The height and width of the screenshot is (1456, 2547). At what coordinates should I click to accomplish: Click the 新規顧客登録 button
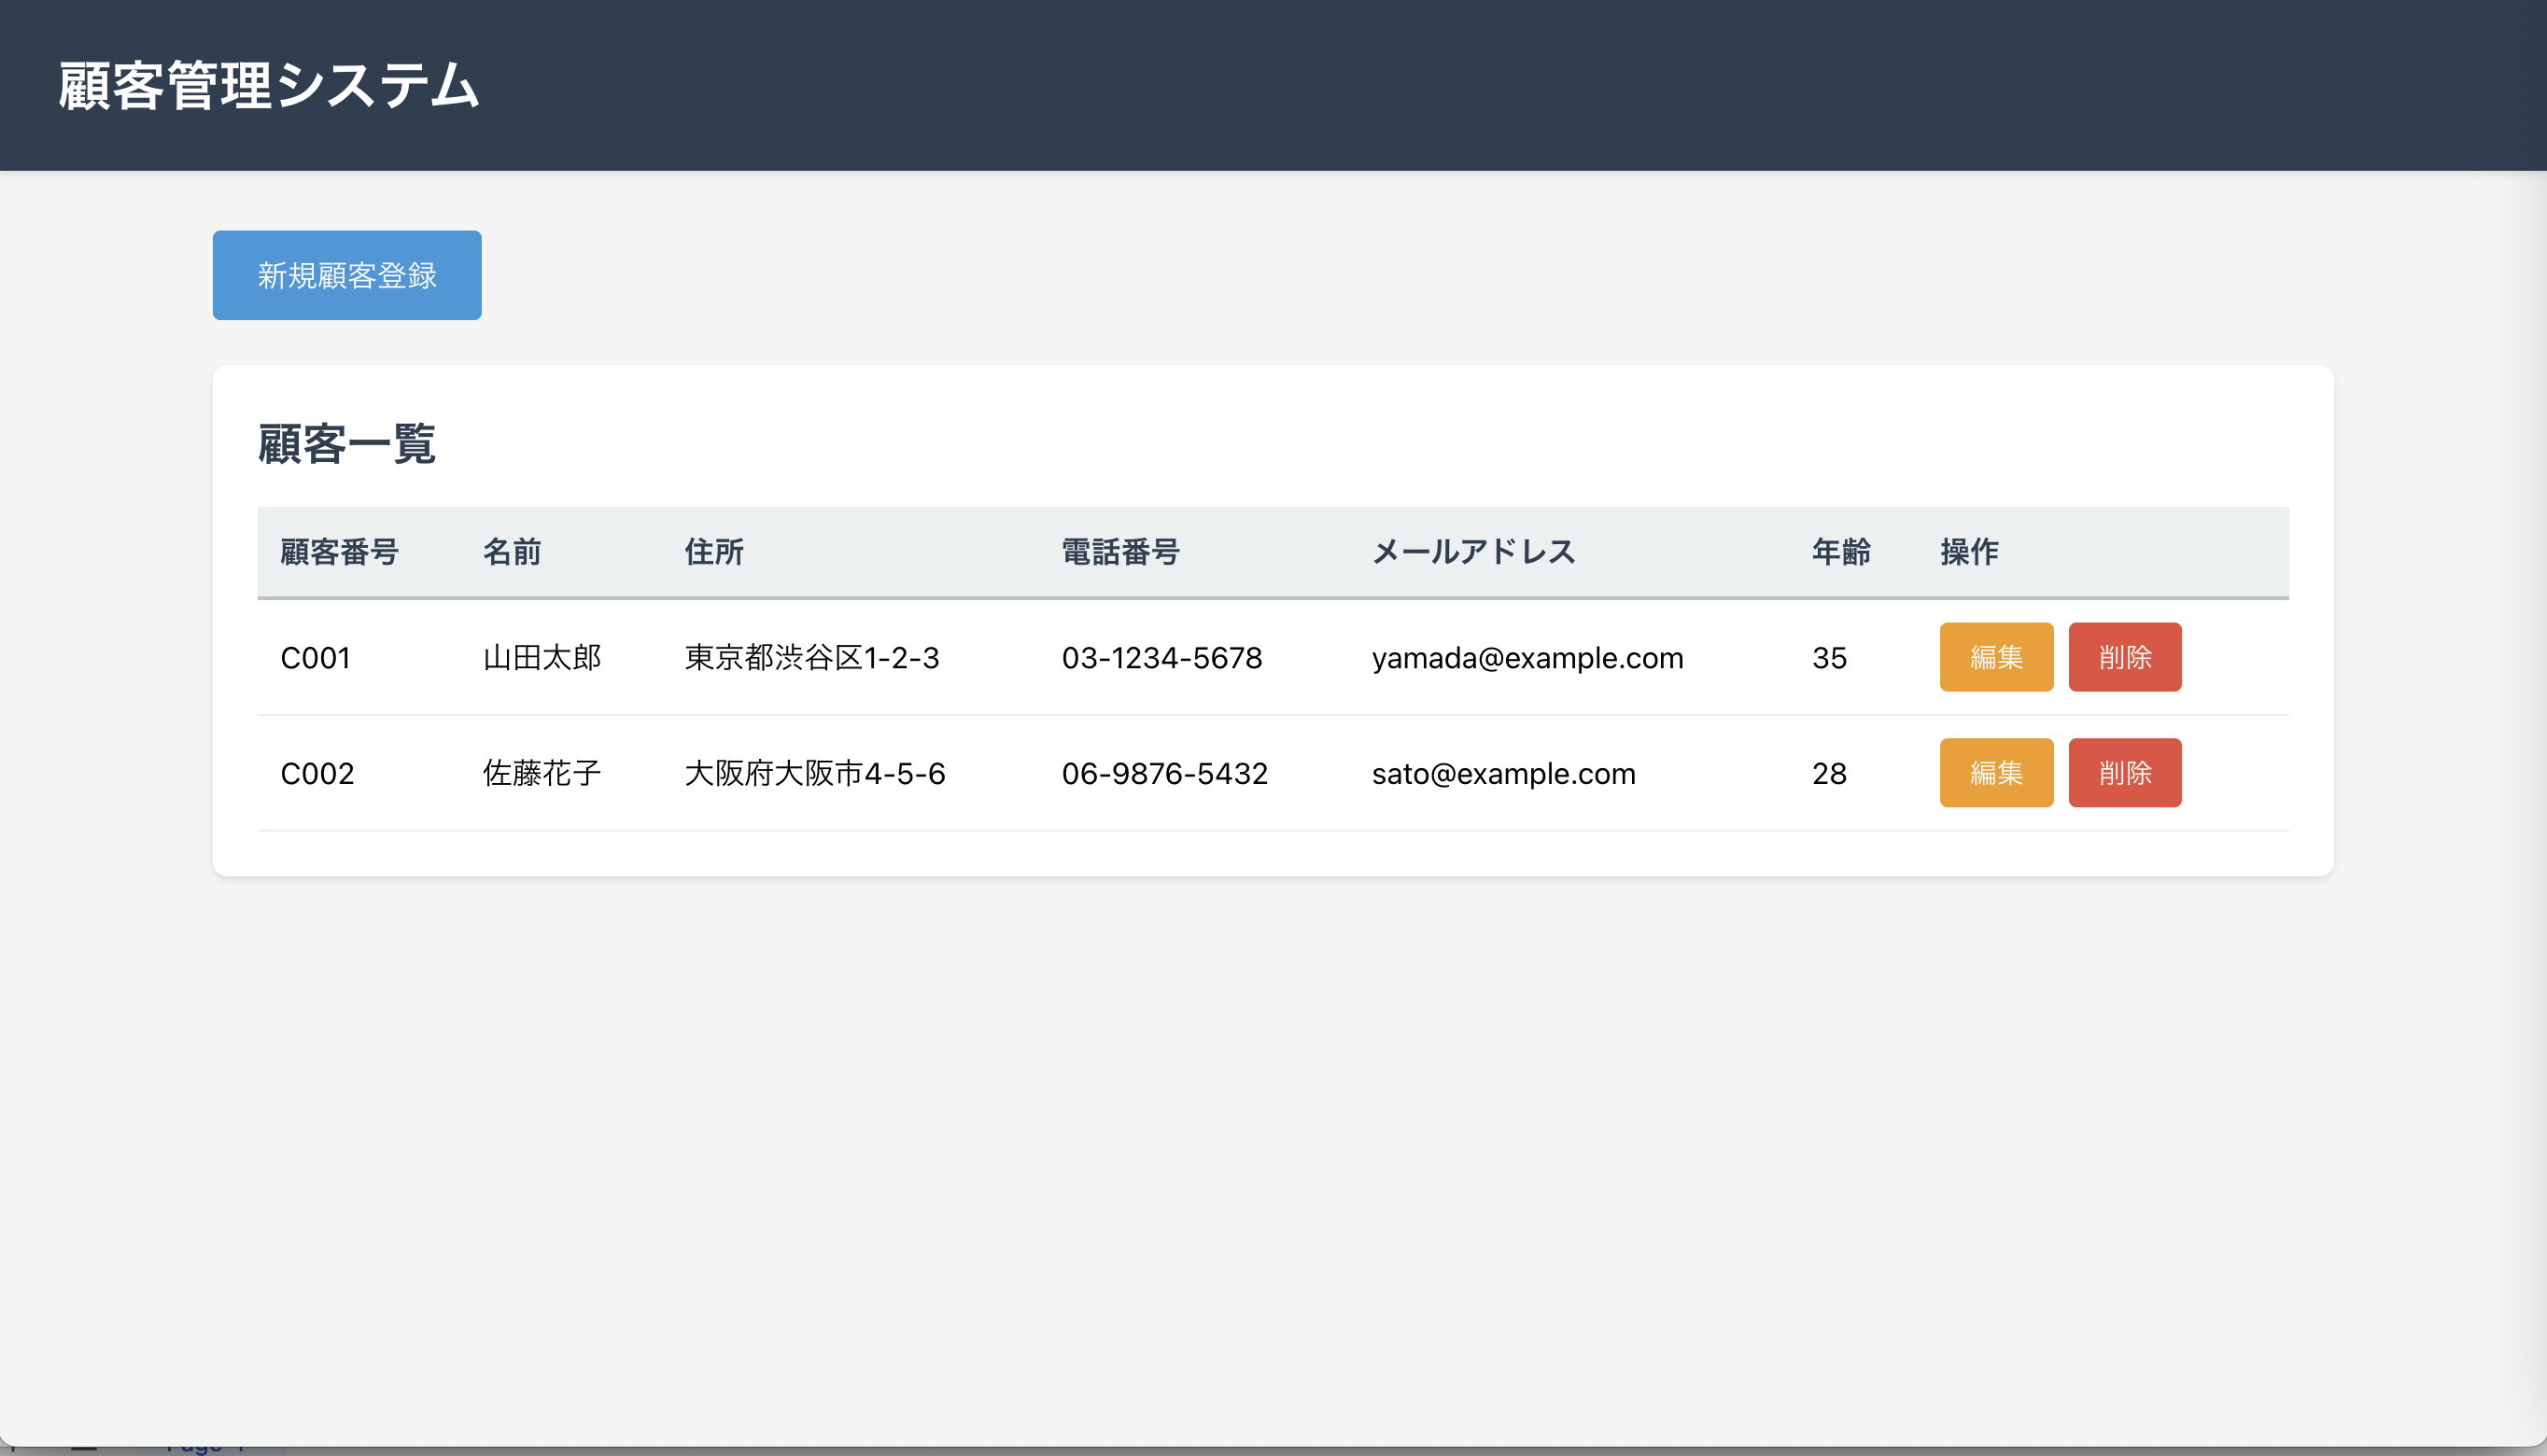[x=346, y=275]
